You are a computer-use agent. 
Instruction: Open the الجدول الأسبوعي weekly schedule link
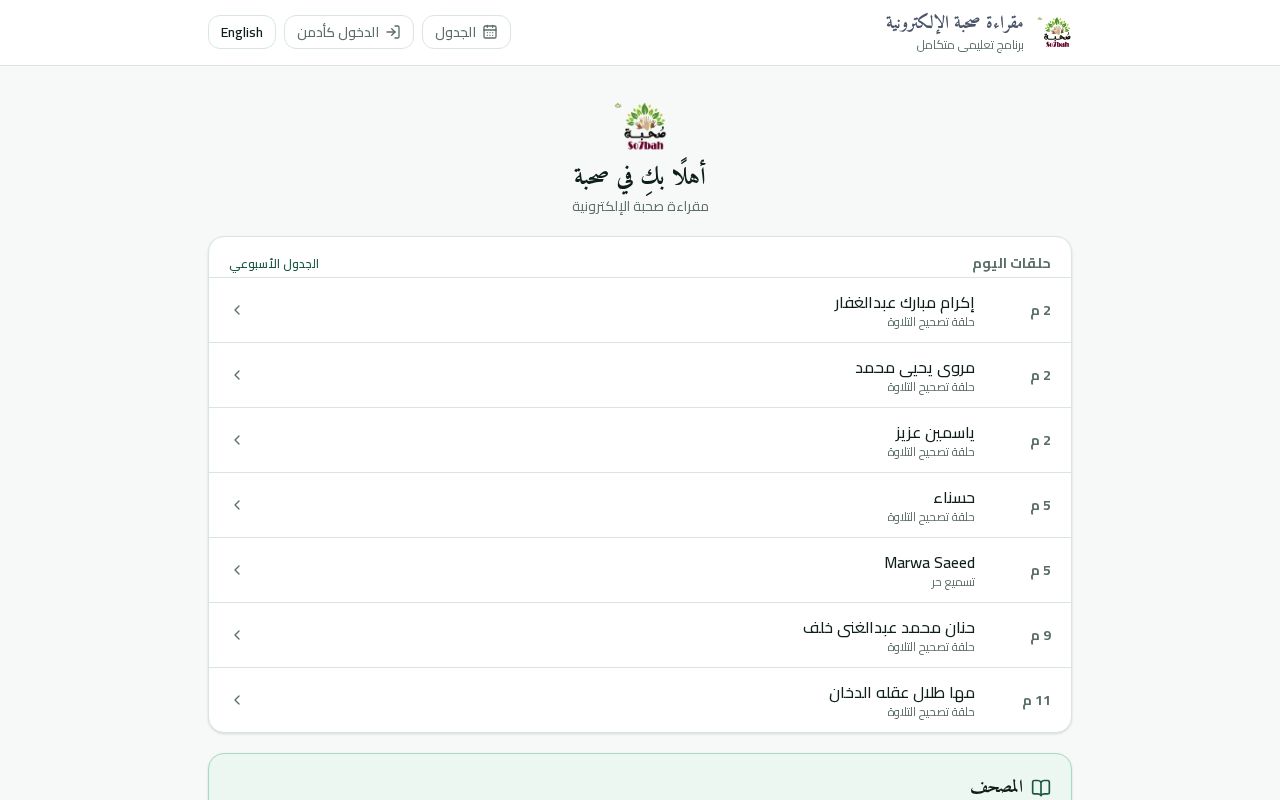(x=274, y=264)
